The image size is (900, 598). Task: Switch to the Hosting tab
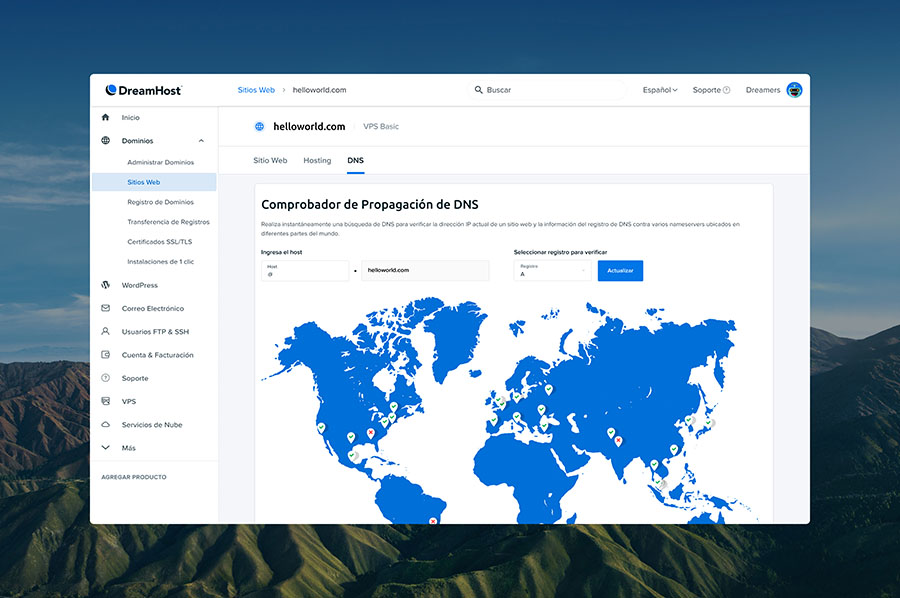click(317, 160)
